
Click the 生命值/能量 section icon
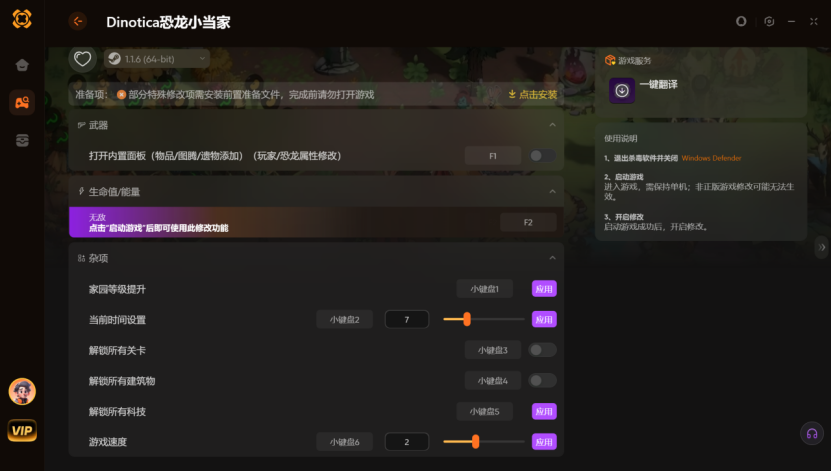point(81,191)
